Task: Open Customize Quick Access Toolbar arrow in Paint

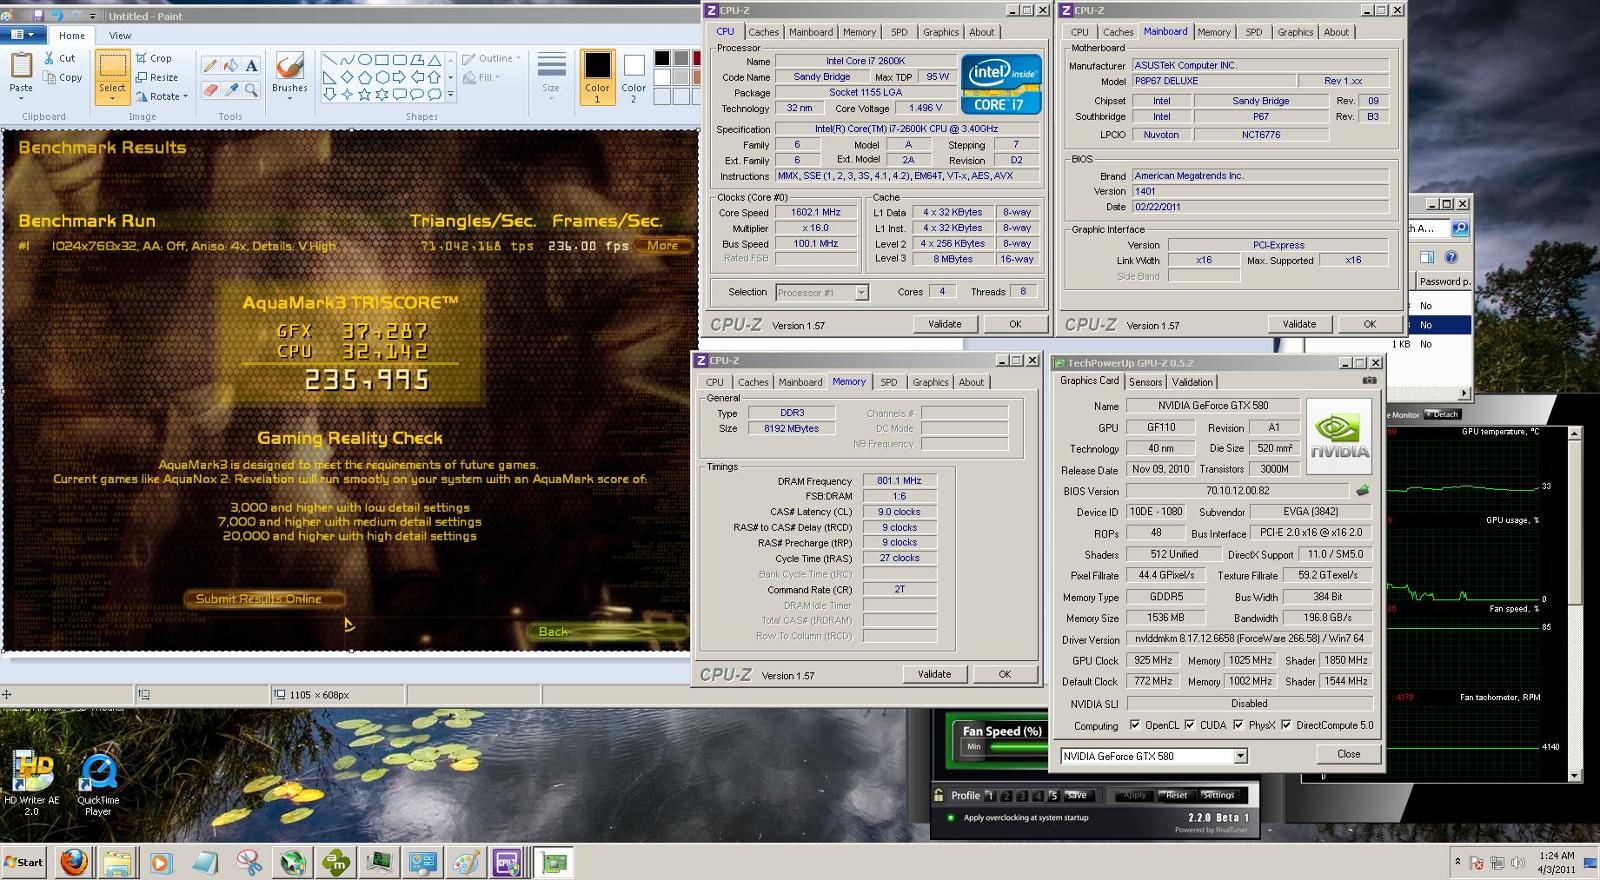Action: 93,16
